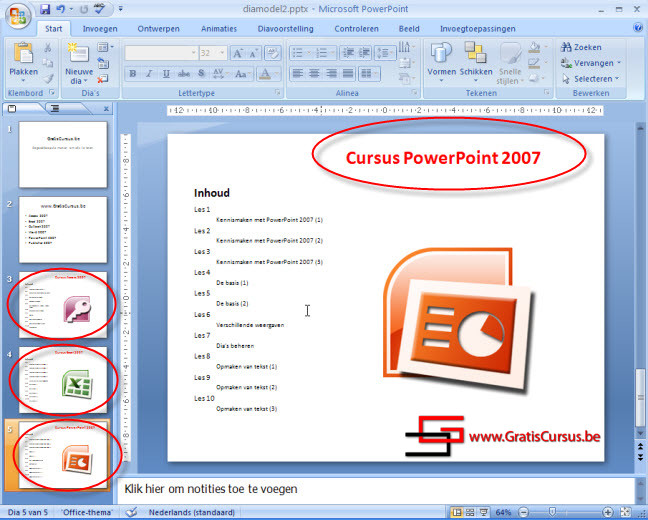
Task: Decrease the list indent level
Action: click(x=348, y=53)
